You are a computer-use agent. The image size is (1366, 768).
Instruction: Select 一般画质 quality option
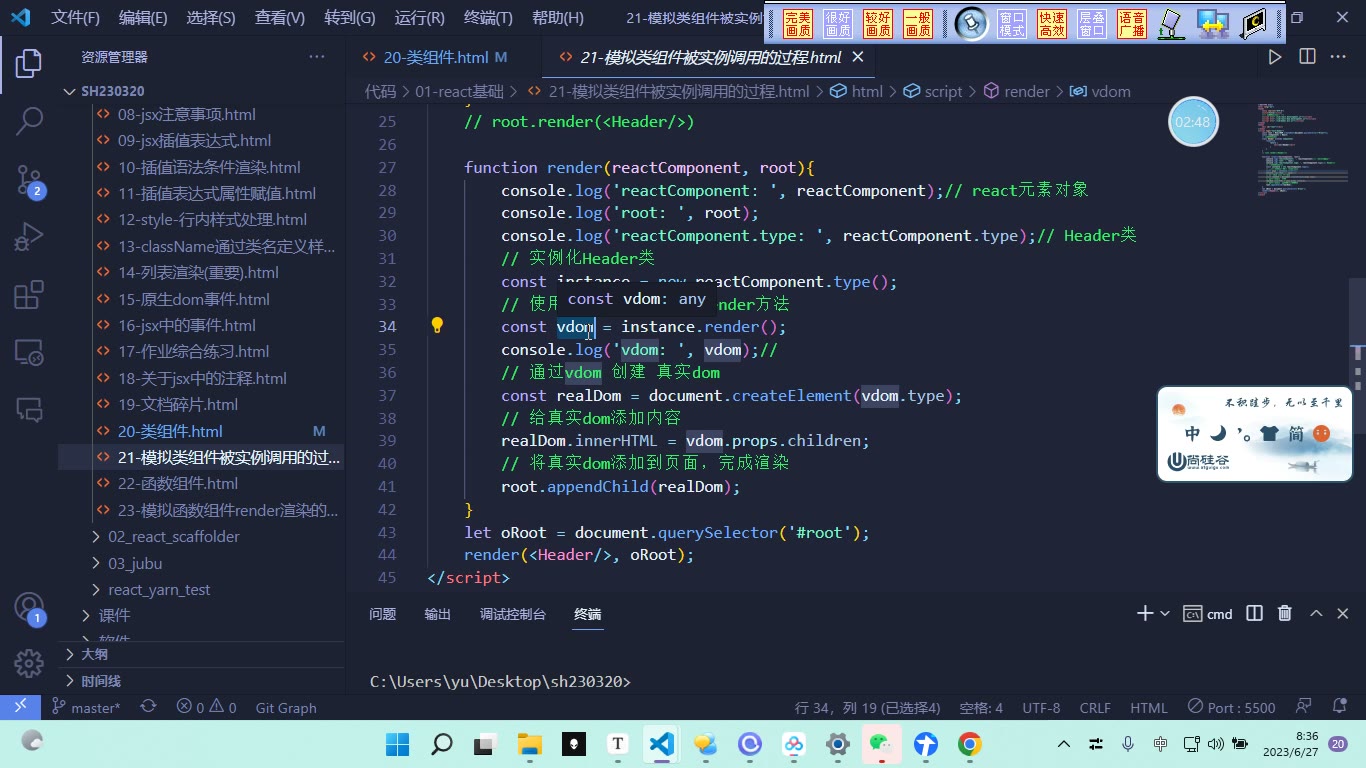click(x=918, y=24)
